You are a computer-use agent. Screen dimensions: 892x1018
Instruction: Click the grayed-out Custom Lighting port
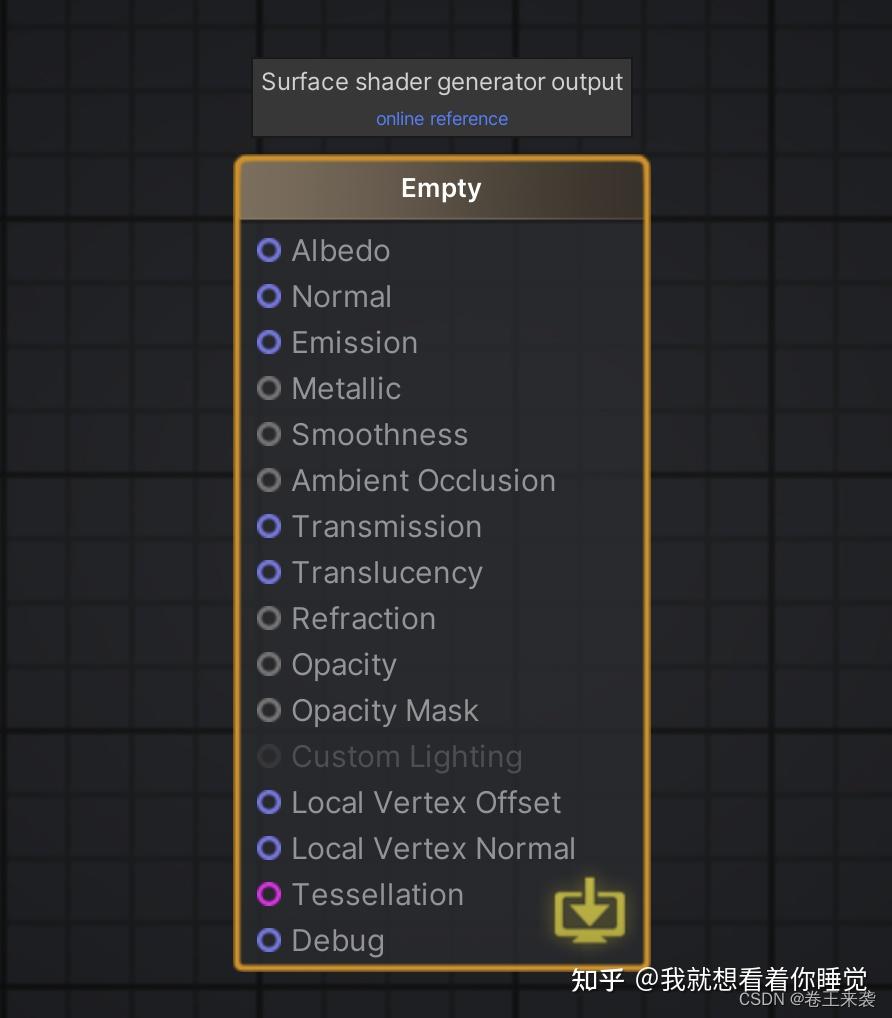(x=268, y=756)
